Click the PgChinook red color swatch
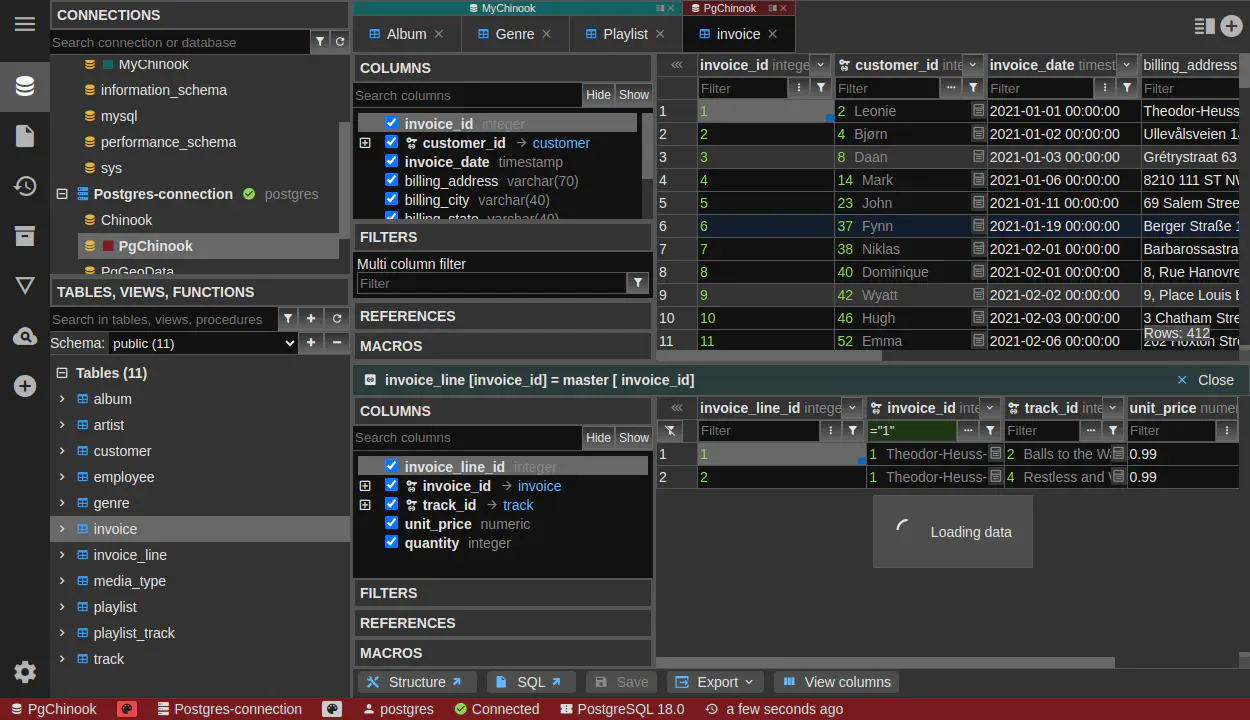Viewport: 1250px width, 720px height. [x=108, y=246]
